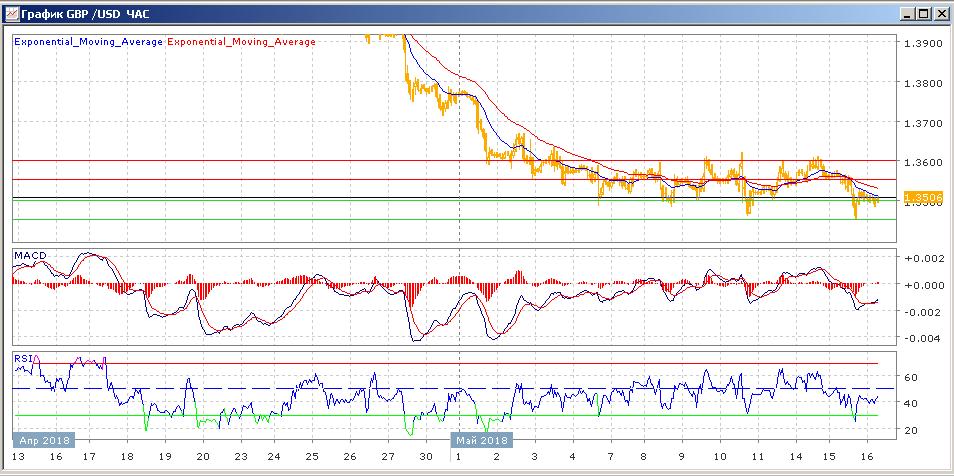Click the MACD indicator panel label

(x=29, y=256)
